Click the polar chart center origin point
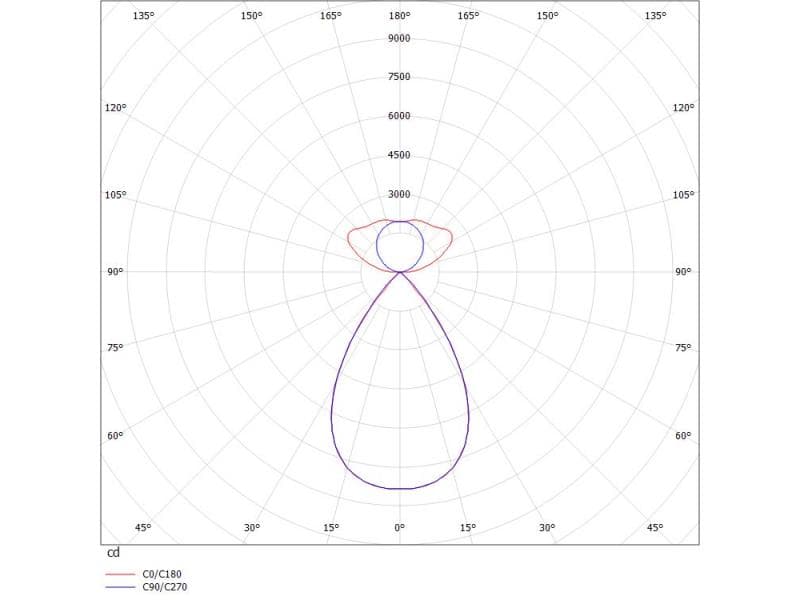The width and height of the screenshot is (800, 600). [x=400, y=272]
